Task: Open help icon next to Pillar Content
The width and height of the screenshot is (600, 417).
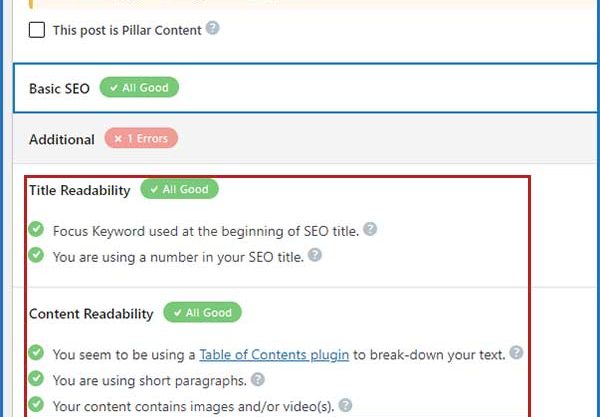Action: point(212,28)
